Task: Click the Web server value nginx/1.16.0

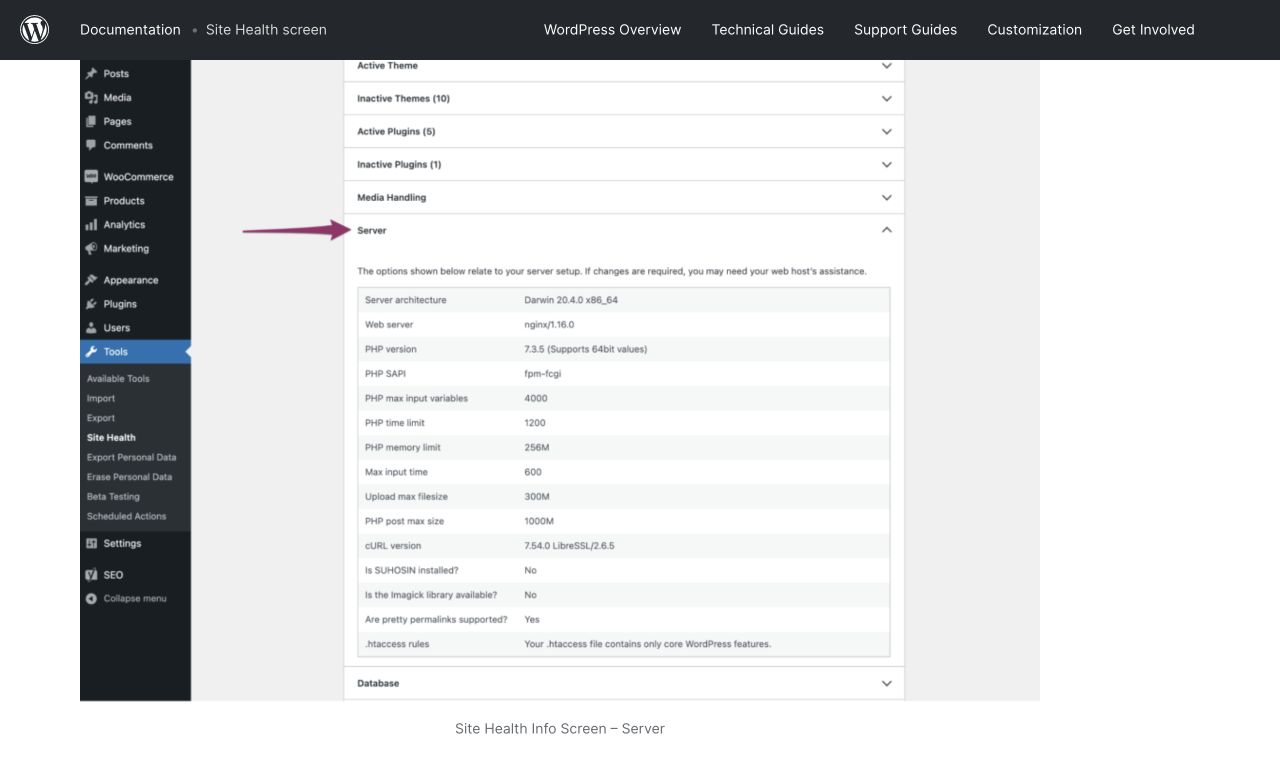Action: coord(549,325)
